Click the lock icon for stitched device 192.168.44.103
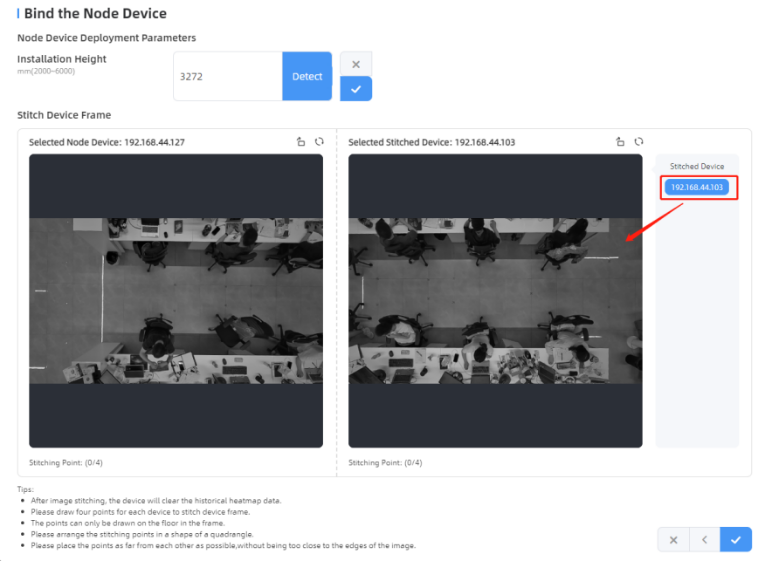The height and width of the screenshot is (561, 766). coord(620,142)
